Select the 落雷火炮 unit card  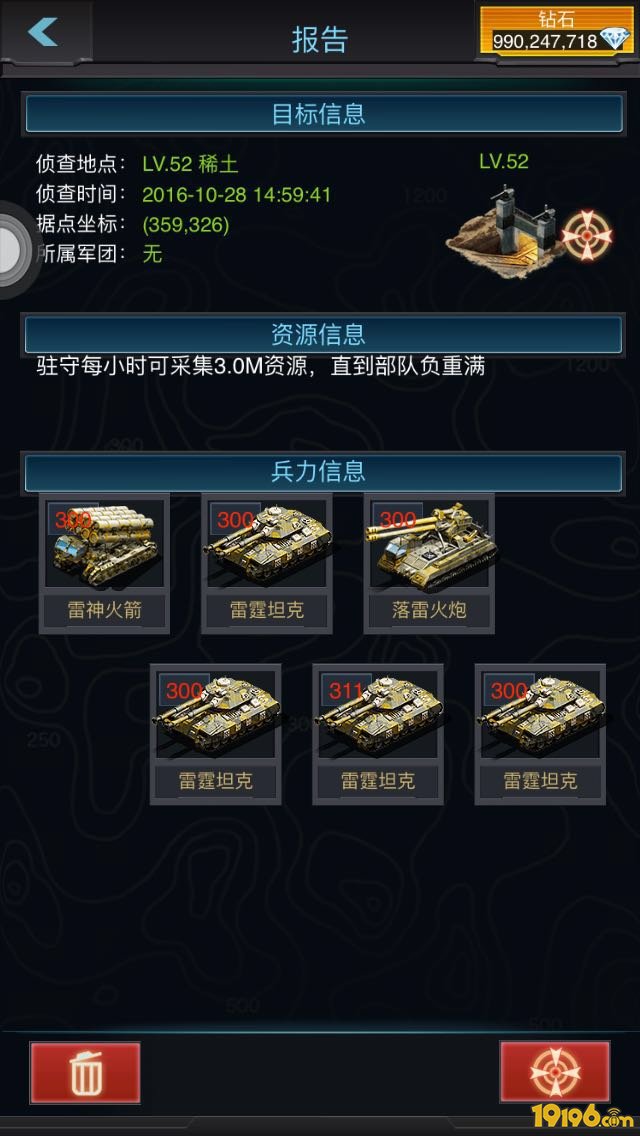[429, 564]
